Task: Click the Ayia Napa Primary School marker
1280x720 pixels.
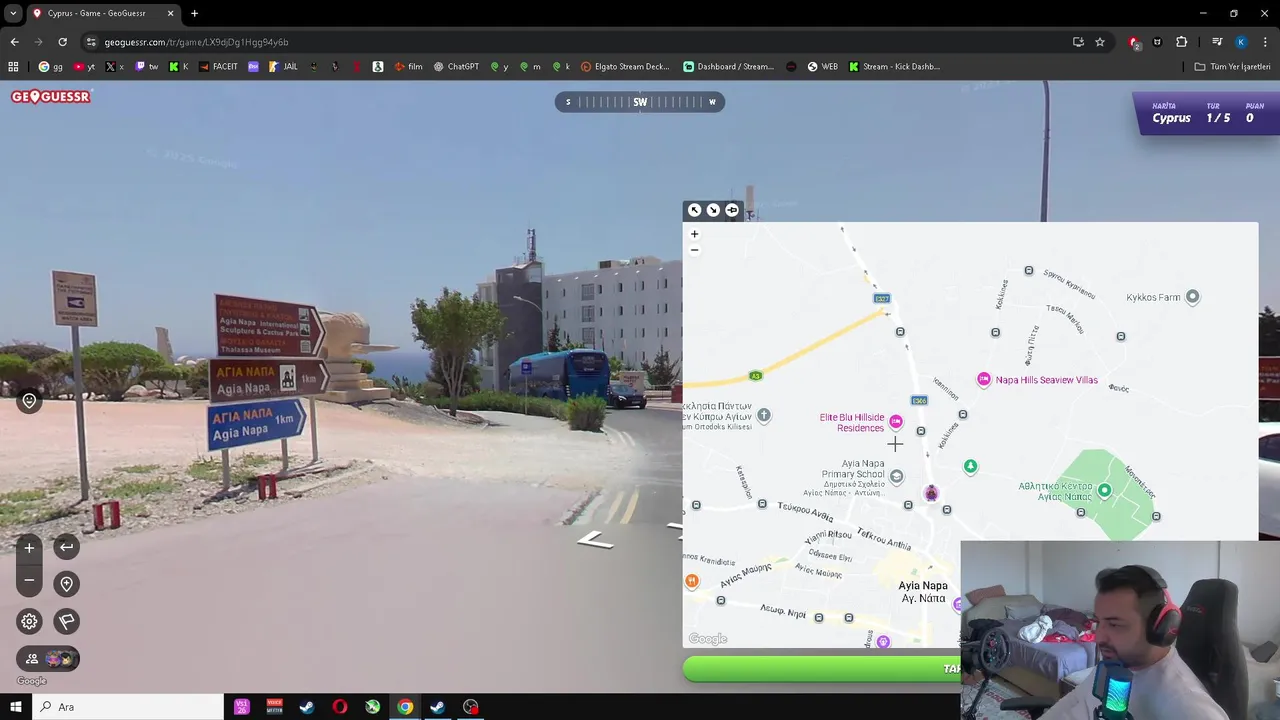Action: pyautogui.click(x=897, y=477)
